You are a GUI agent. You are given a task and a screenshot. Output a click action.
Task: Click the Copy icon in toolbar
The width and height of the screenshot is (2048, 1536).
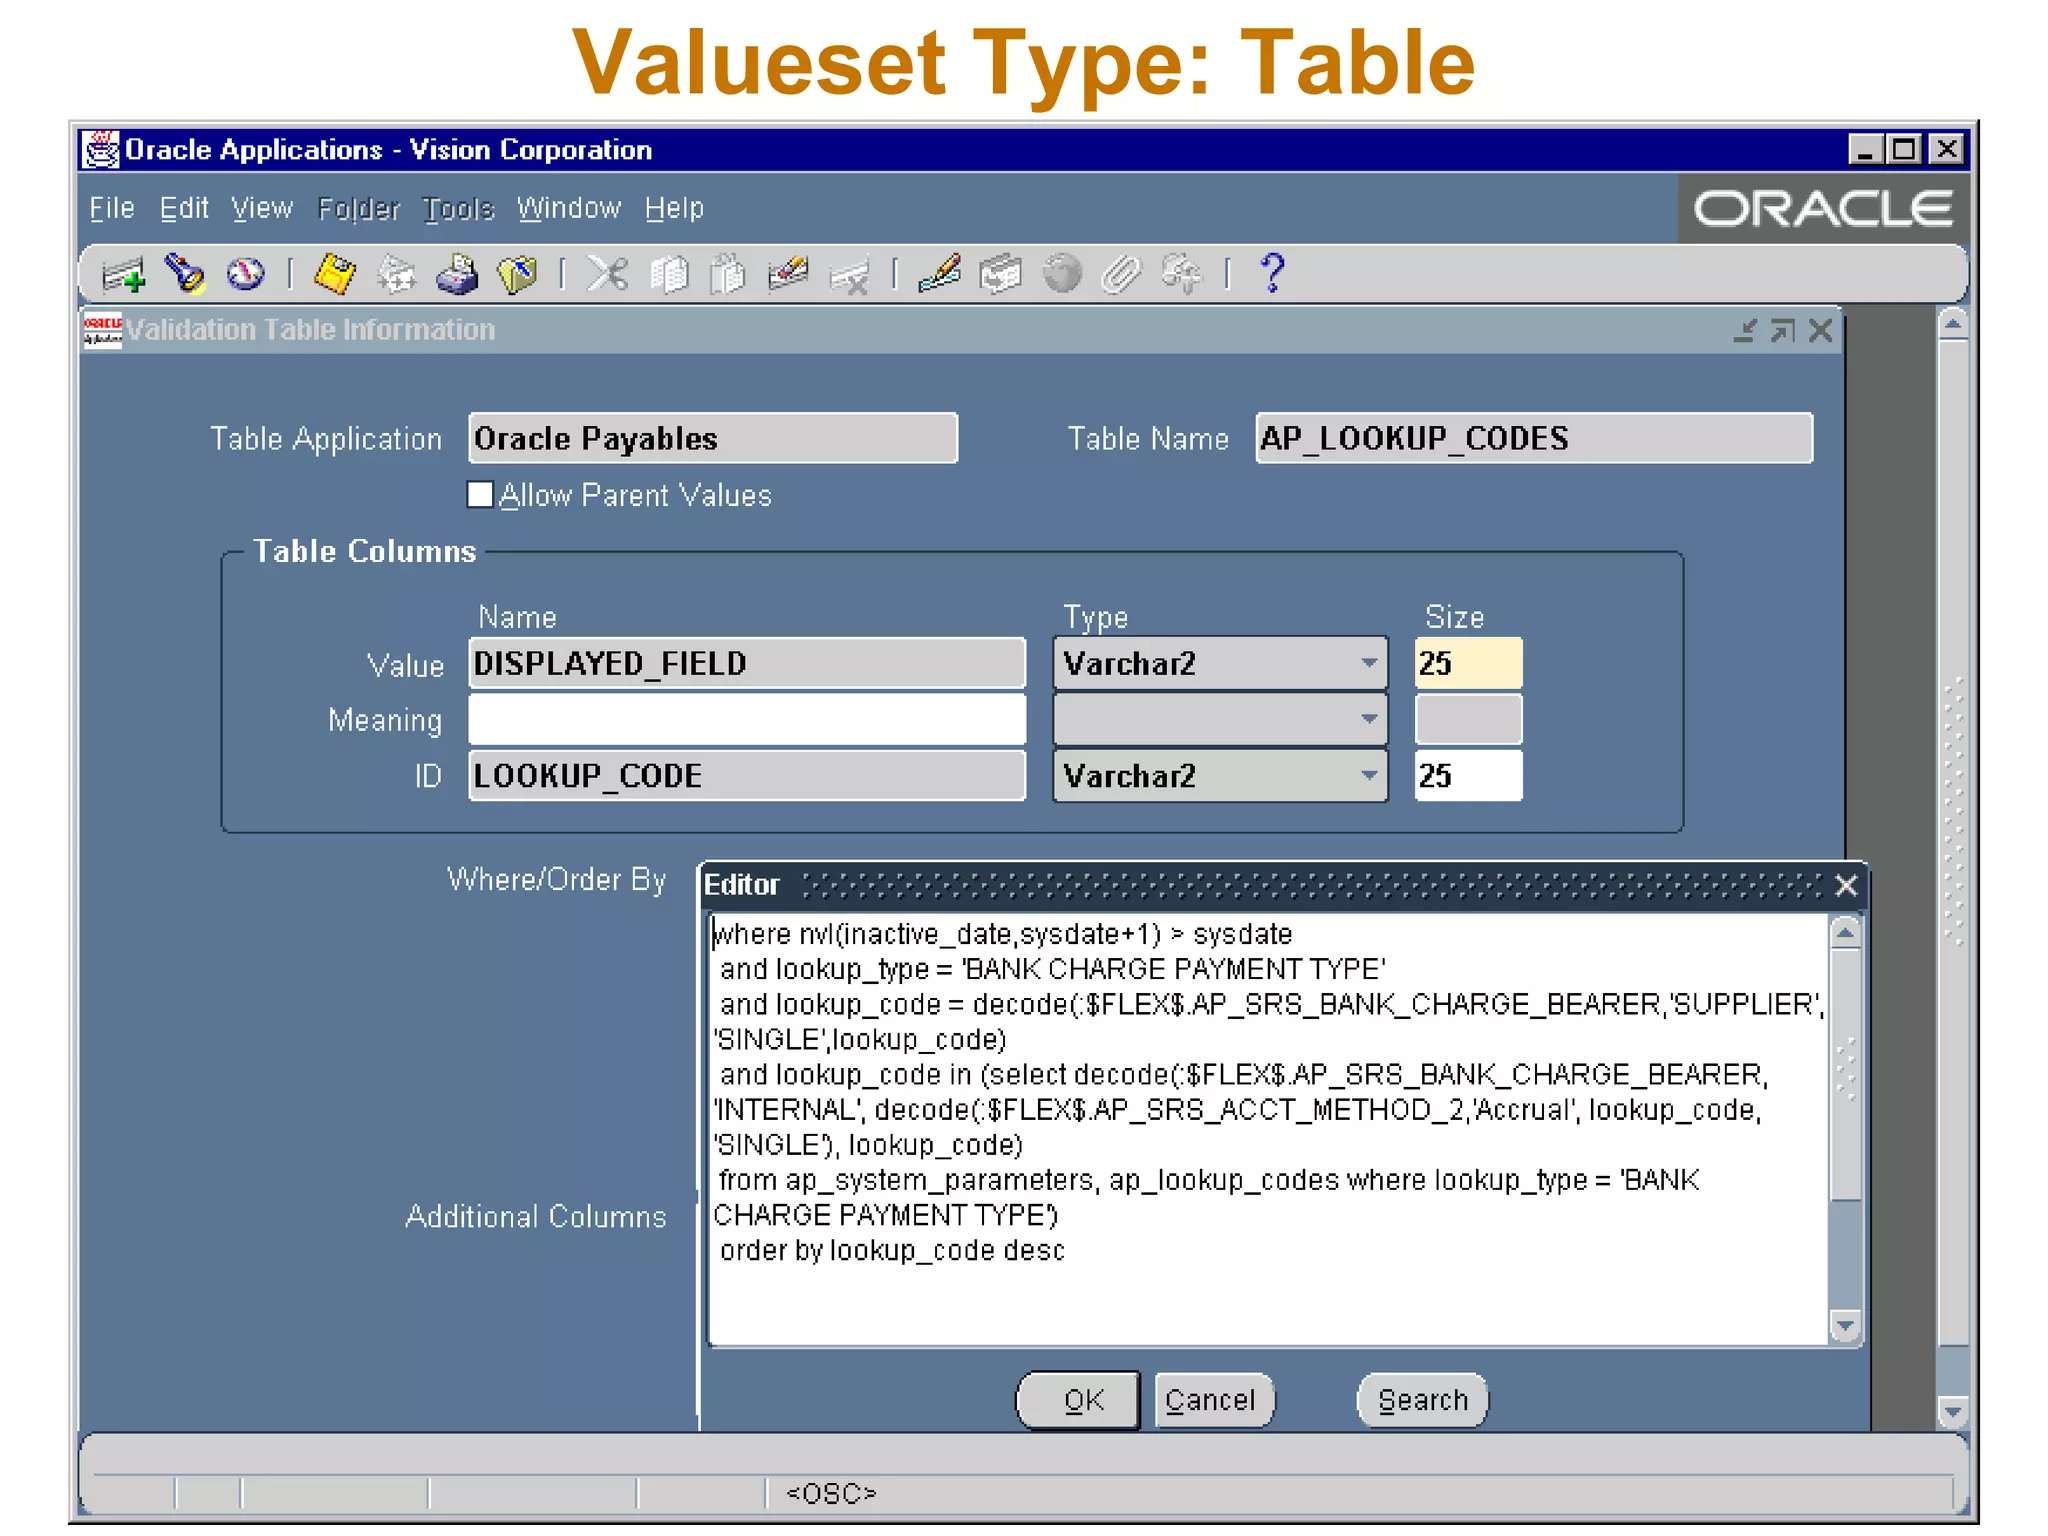tap(669, 274)
